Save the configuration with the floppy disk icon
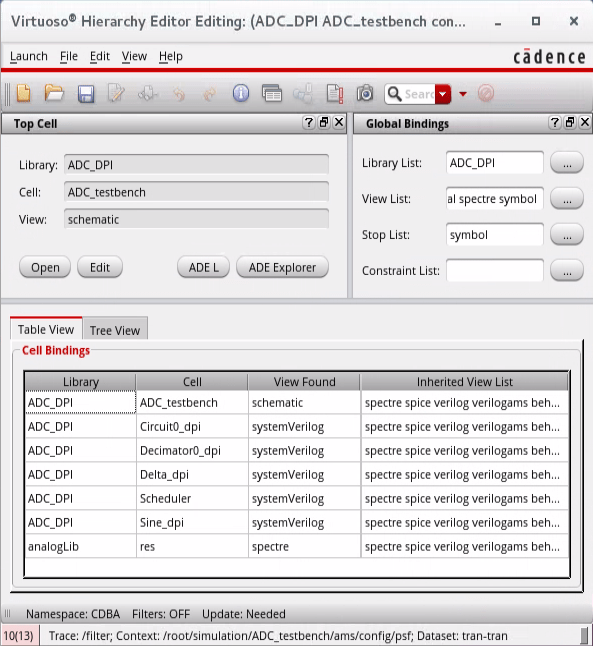Viewport: 593px width, 646px height. coord(86,94)
